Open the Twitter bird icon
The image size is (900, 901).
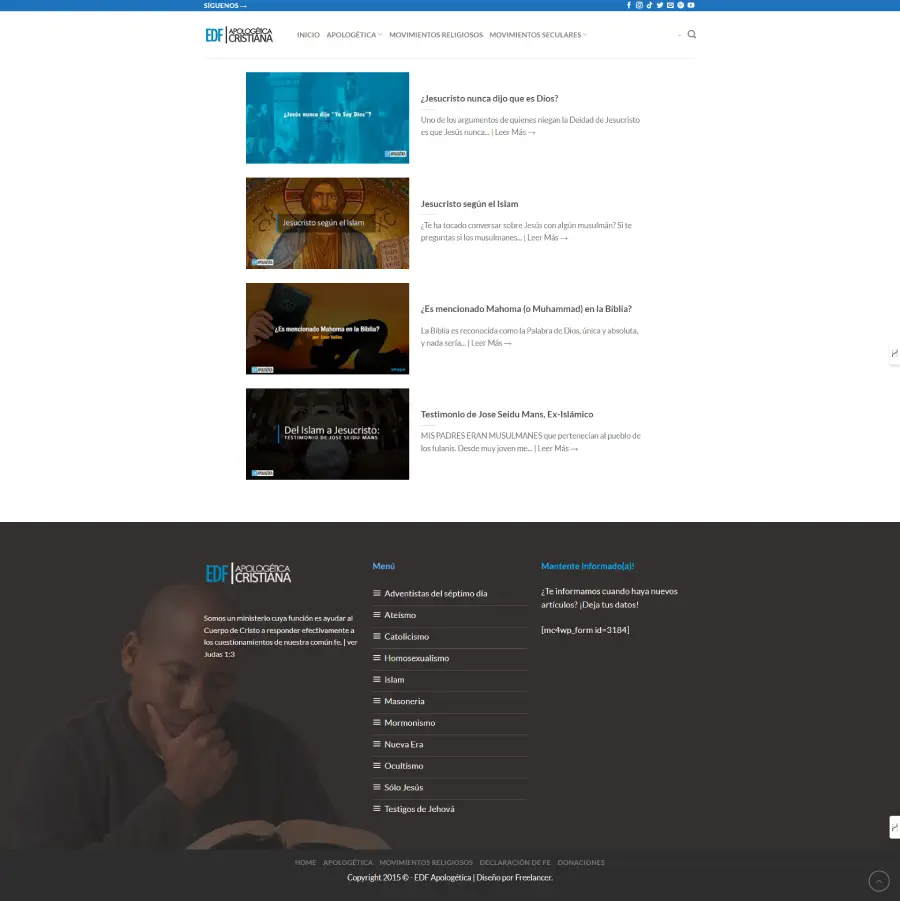click(x=660, y=5)
